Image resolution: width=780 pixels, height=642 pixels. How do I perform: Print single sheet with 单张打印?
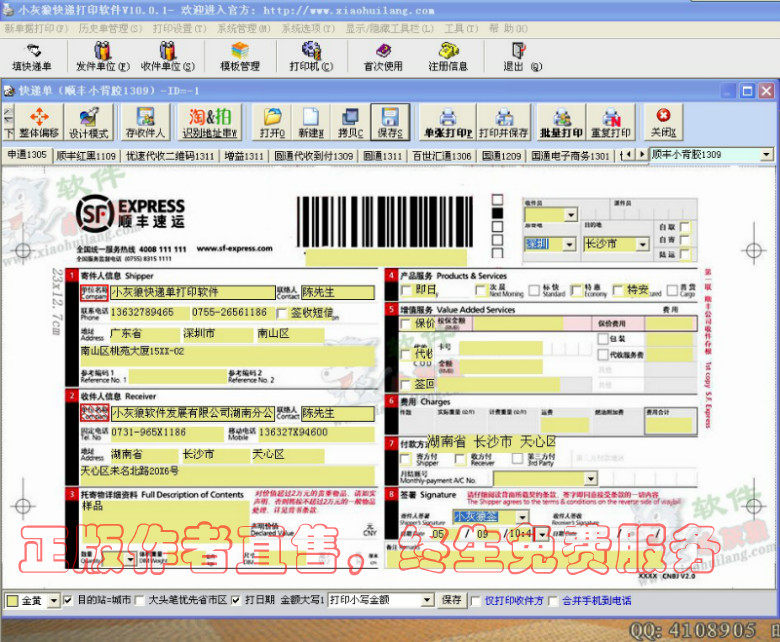click(x=448, y=122)
